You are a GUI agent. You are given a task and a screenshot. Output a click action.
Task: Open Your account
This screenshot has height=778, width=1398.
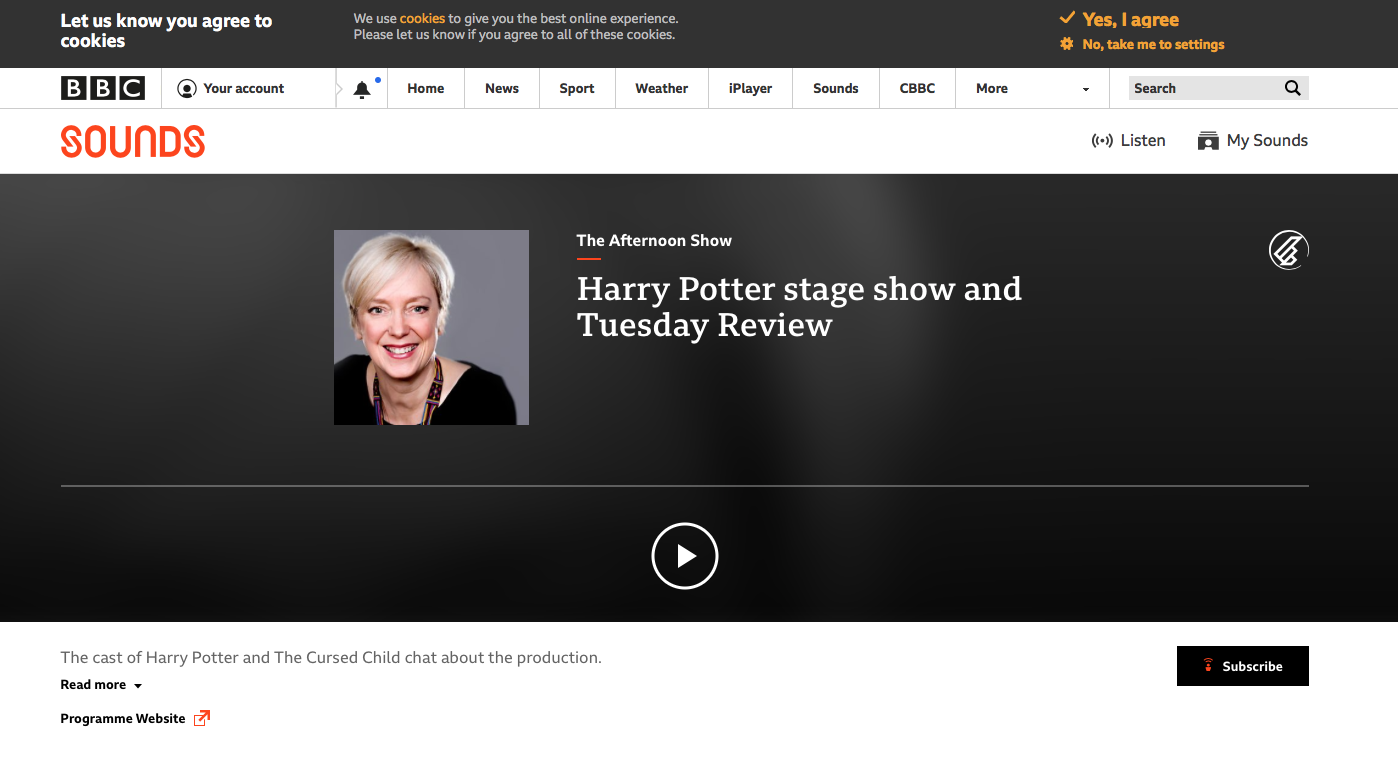(231, 88)
